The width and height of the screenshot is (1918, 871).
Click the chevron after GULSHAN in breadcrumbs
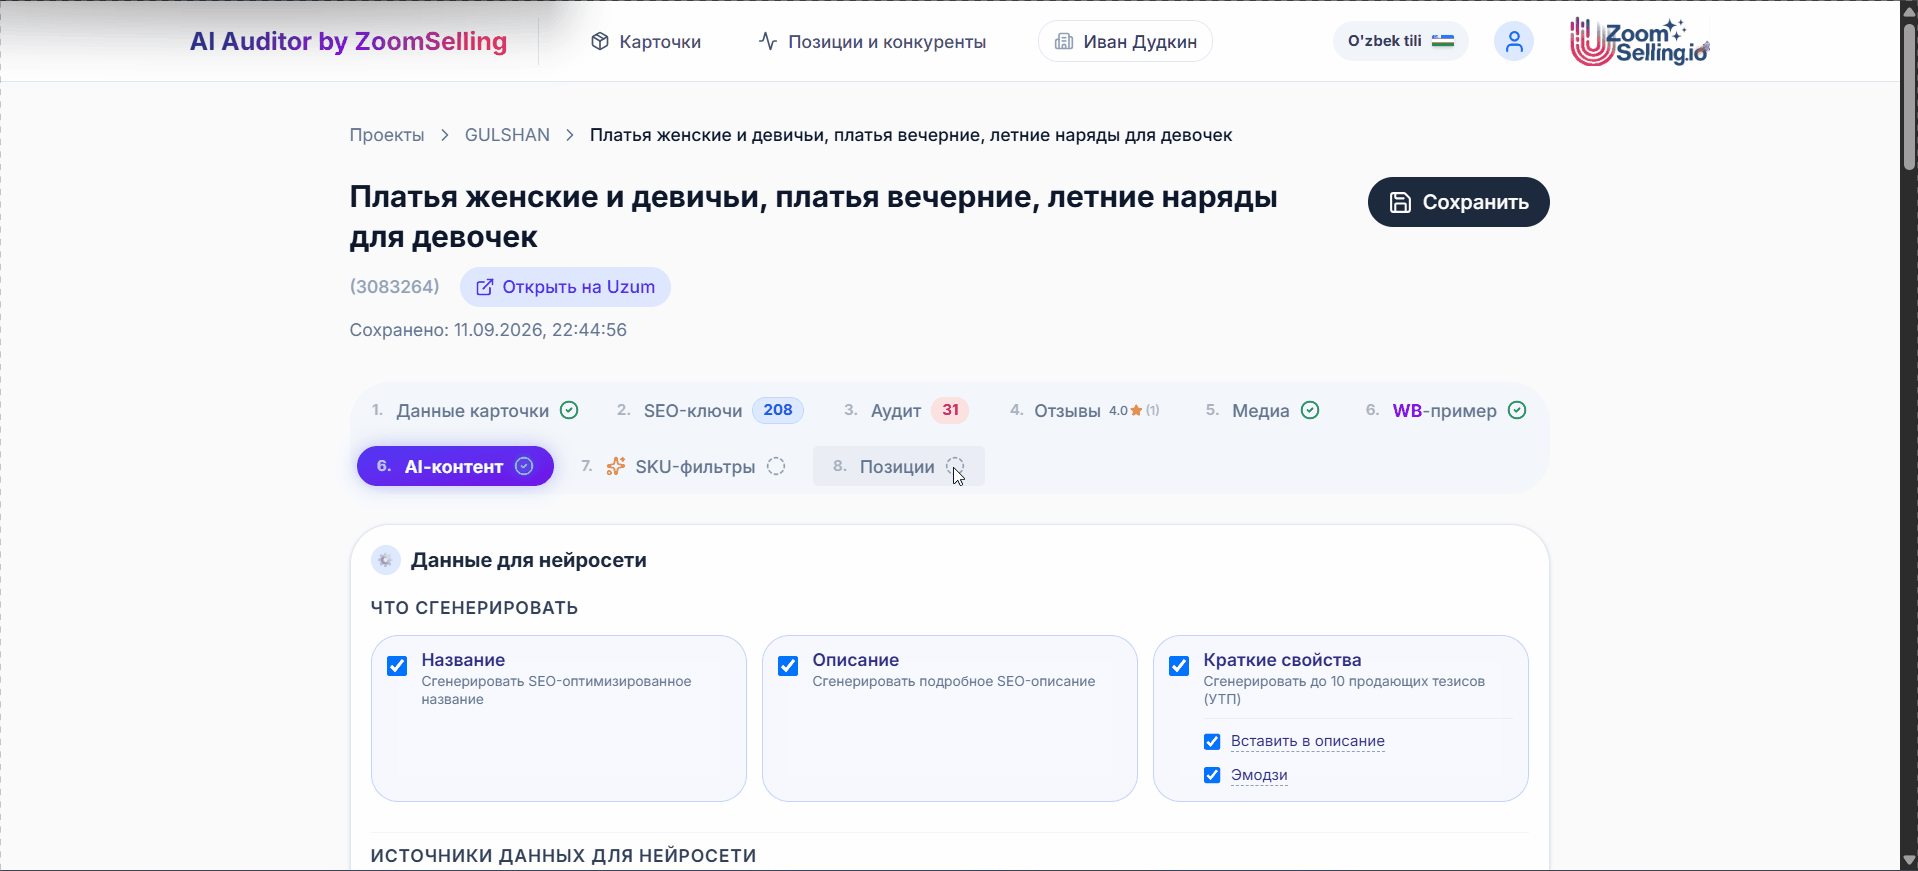(570, 135)
